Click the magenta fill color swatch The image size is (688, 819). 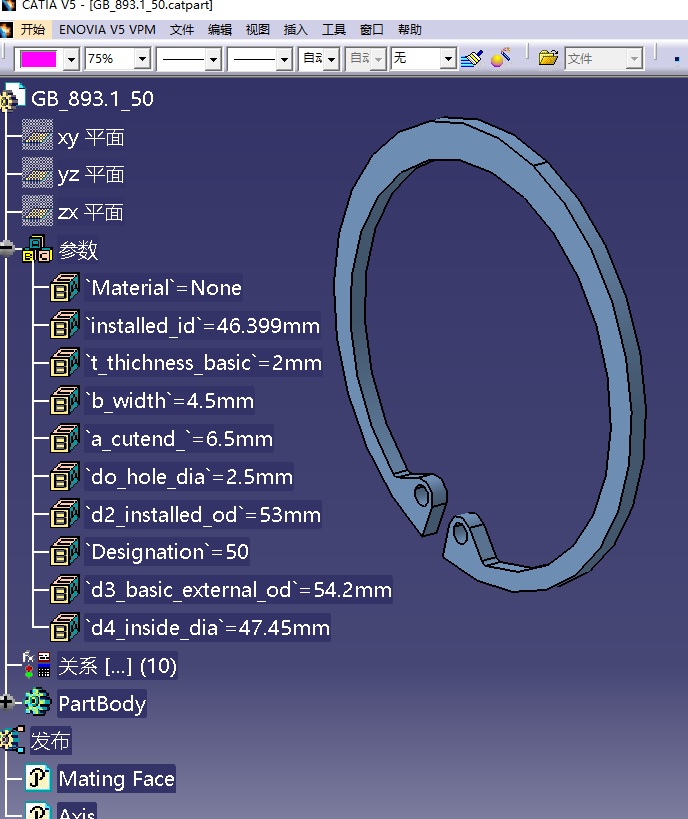(38, 59)
